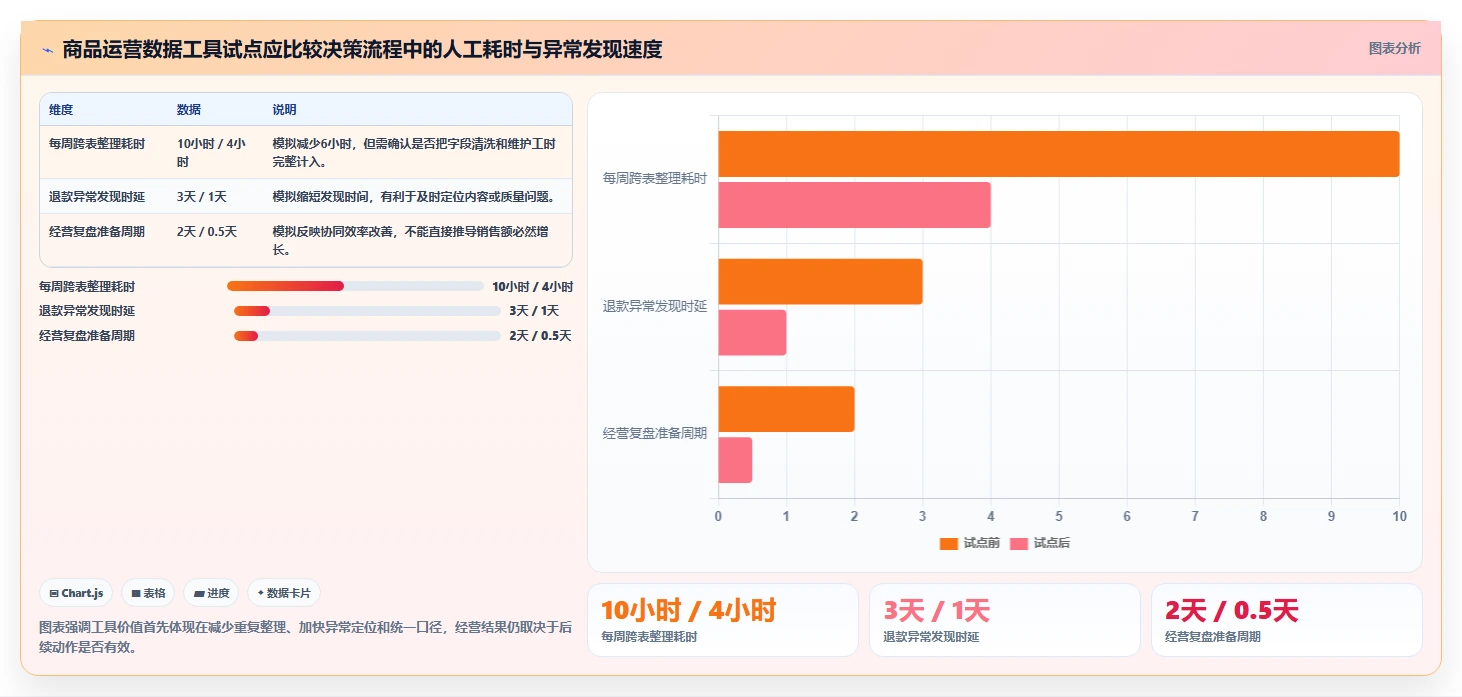Image resolution: width=1462 pixels, height=697 pixels.
Task: Click the 图表分析 label in header
Action: tap(1394, 48)
